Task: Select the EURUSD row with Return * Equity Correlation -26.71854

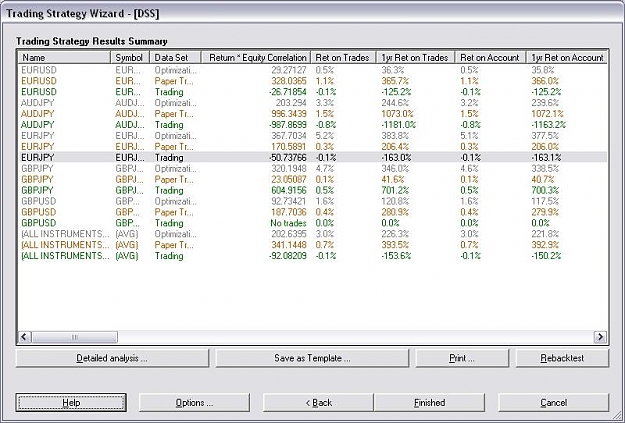Action: [x=312, y=92]
